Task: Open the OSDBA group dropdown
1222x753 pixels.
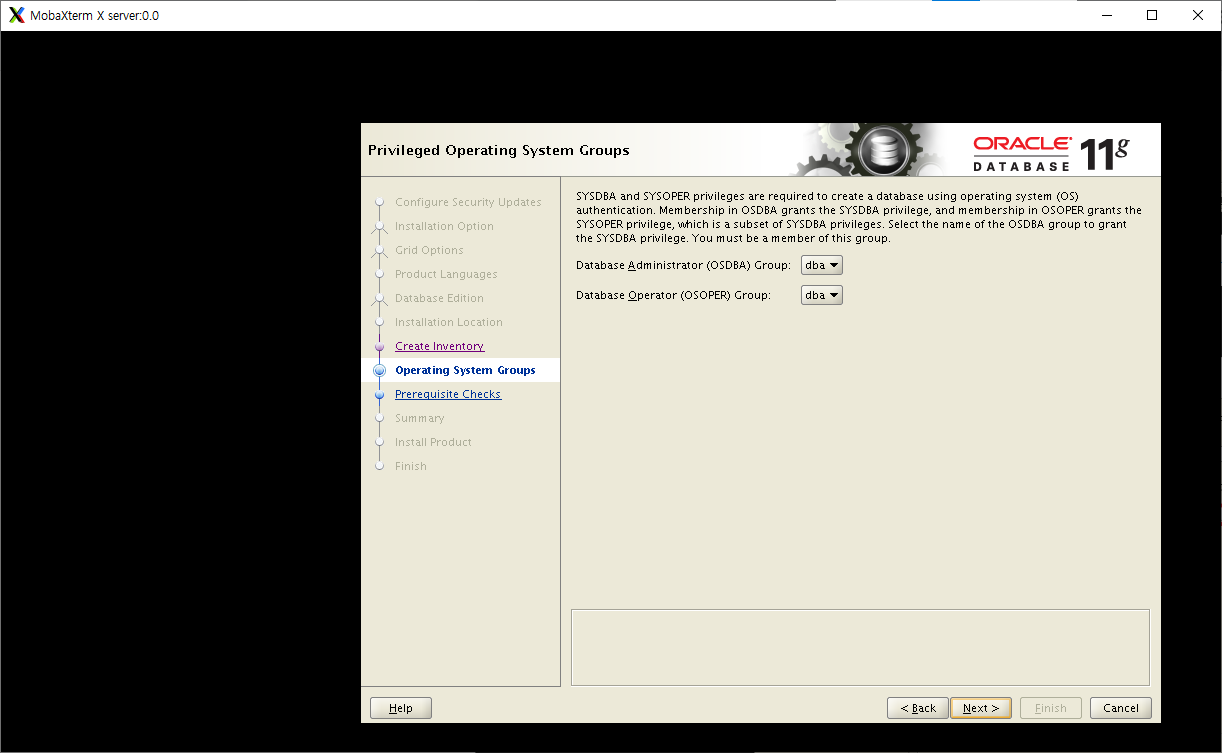Action: click(822, 265)
